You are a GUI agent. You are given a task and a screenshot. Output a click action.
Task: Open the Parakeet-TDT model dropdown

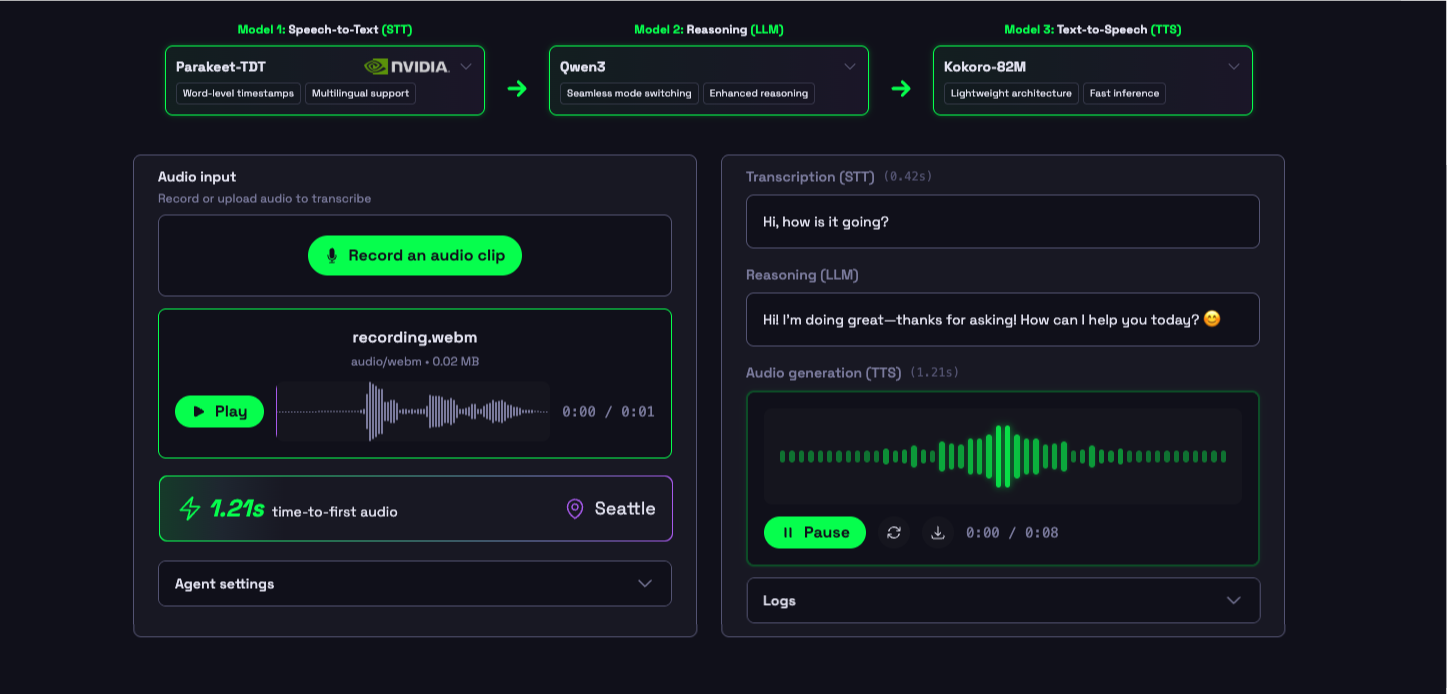(x=466, y=67)
